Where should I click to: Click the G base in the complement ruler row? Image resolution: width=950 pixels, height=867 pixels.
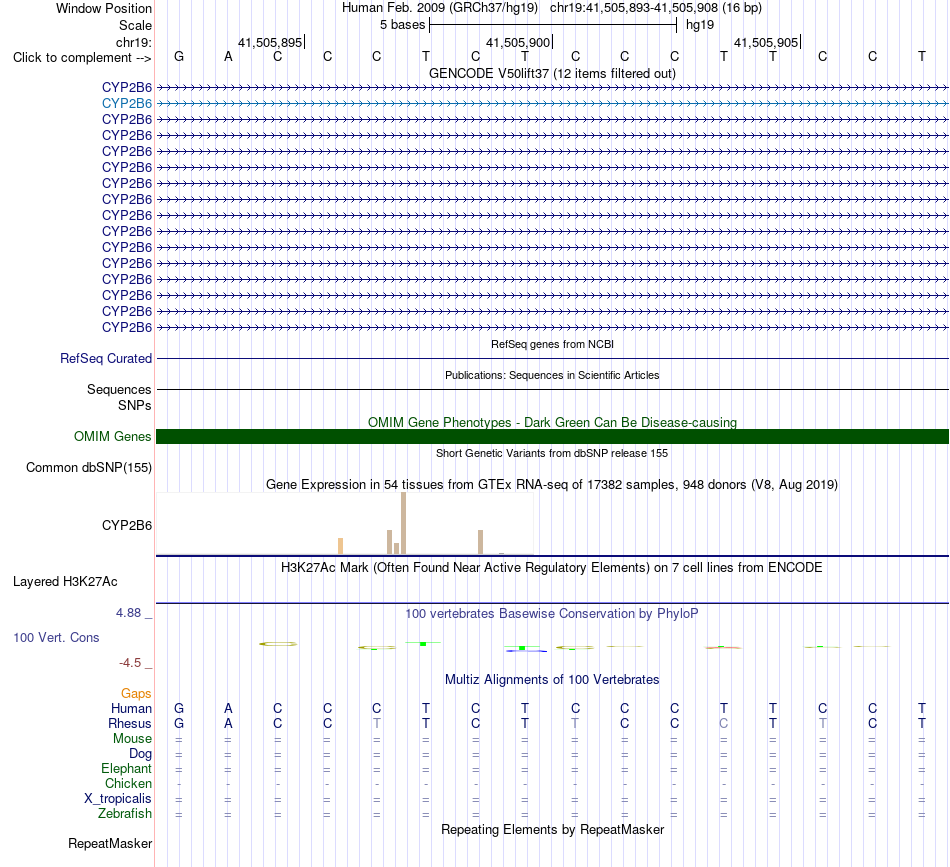tap(179, 56)
